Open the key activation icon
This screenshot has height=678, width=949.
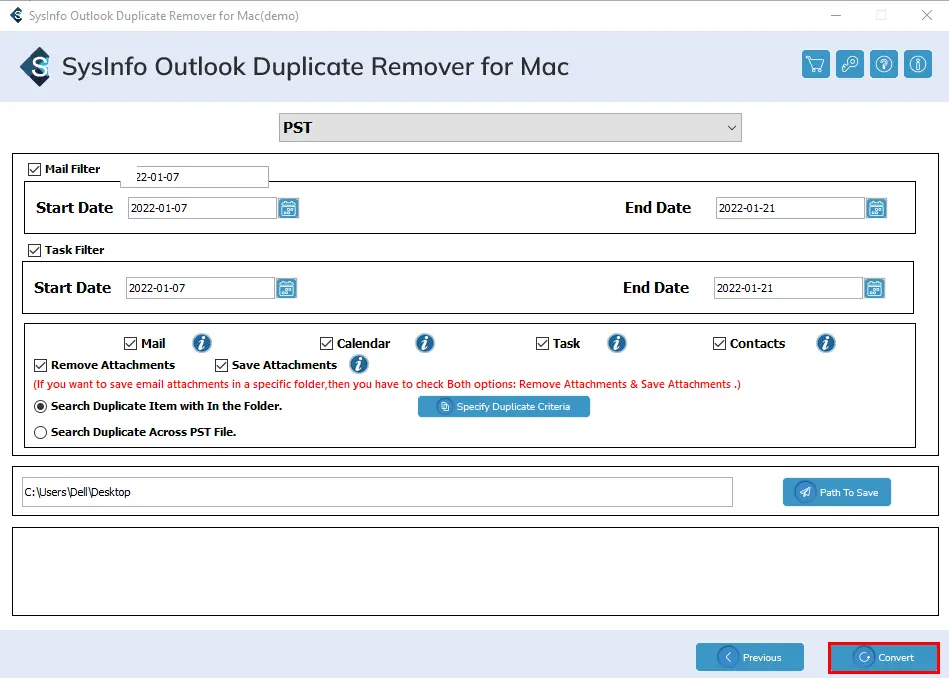(850, 64)
